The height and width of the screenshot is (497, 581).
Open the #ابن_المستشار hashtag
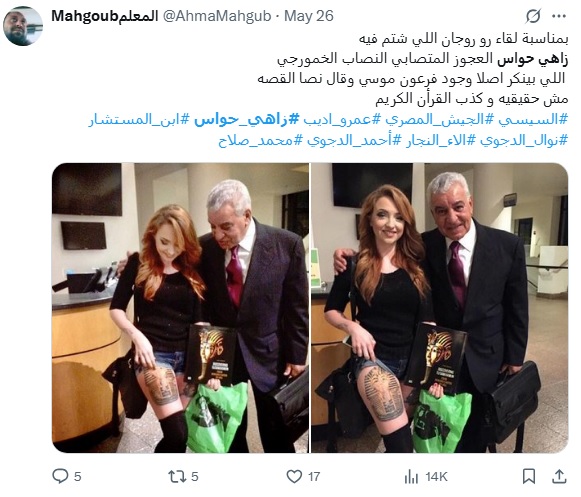click(x=139, y=119)
